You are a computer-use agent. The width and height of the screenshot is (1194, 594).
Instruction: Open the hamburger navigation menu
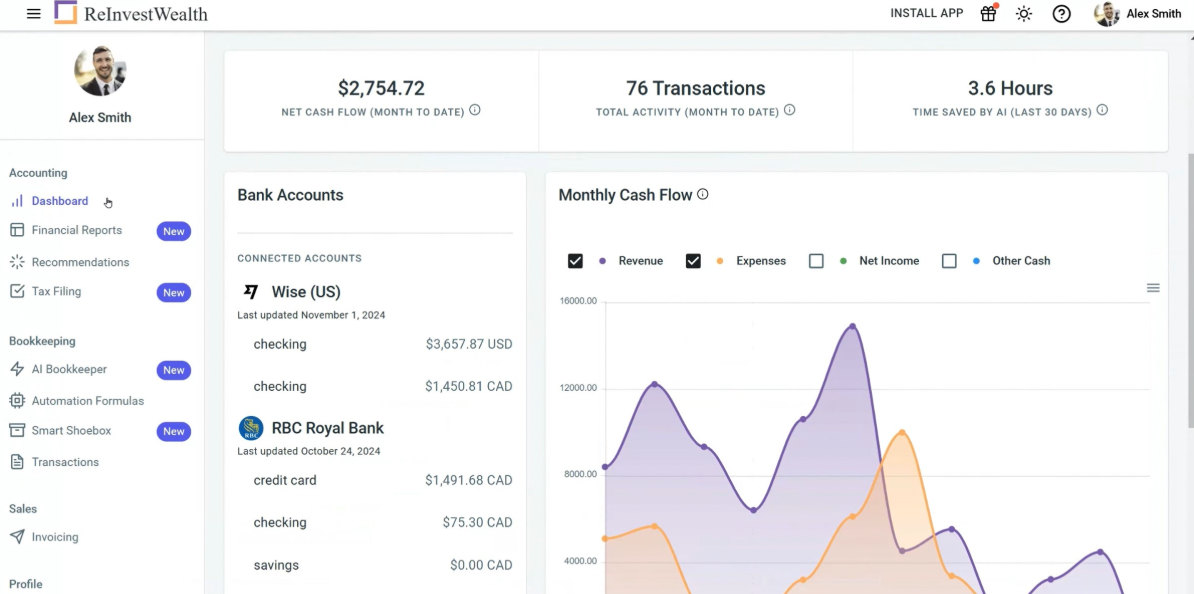click(x=34, y=14)
